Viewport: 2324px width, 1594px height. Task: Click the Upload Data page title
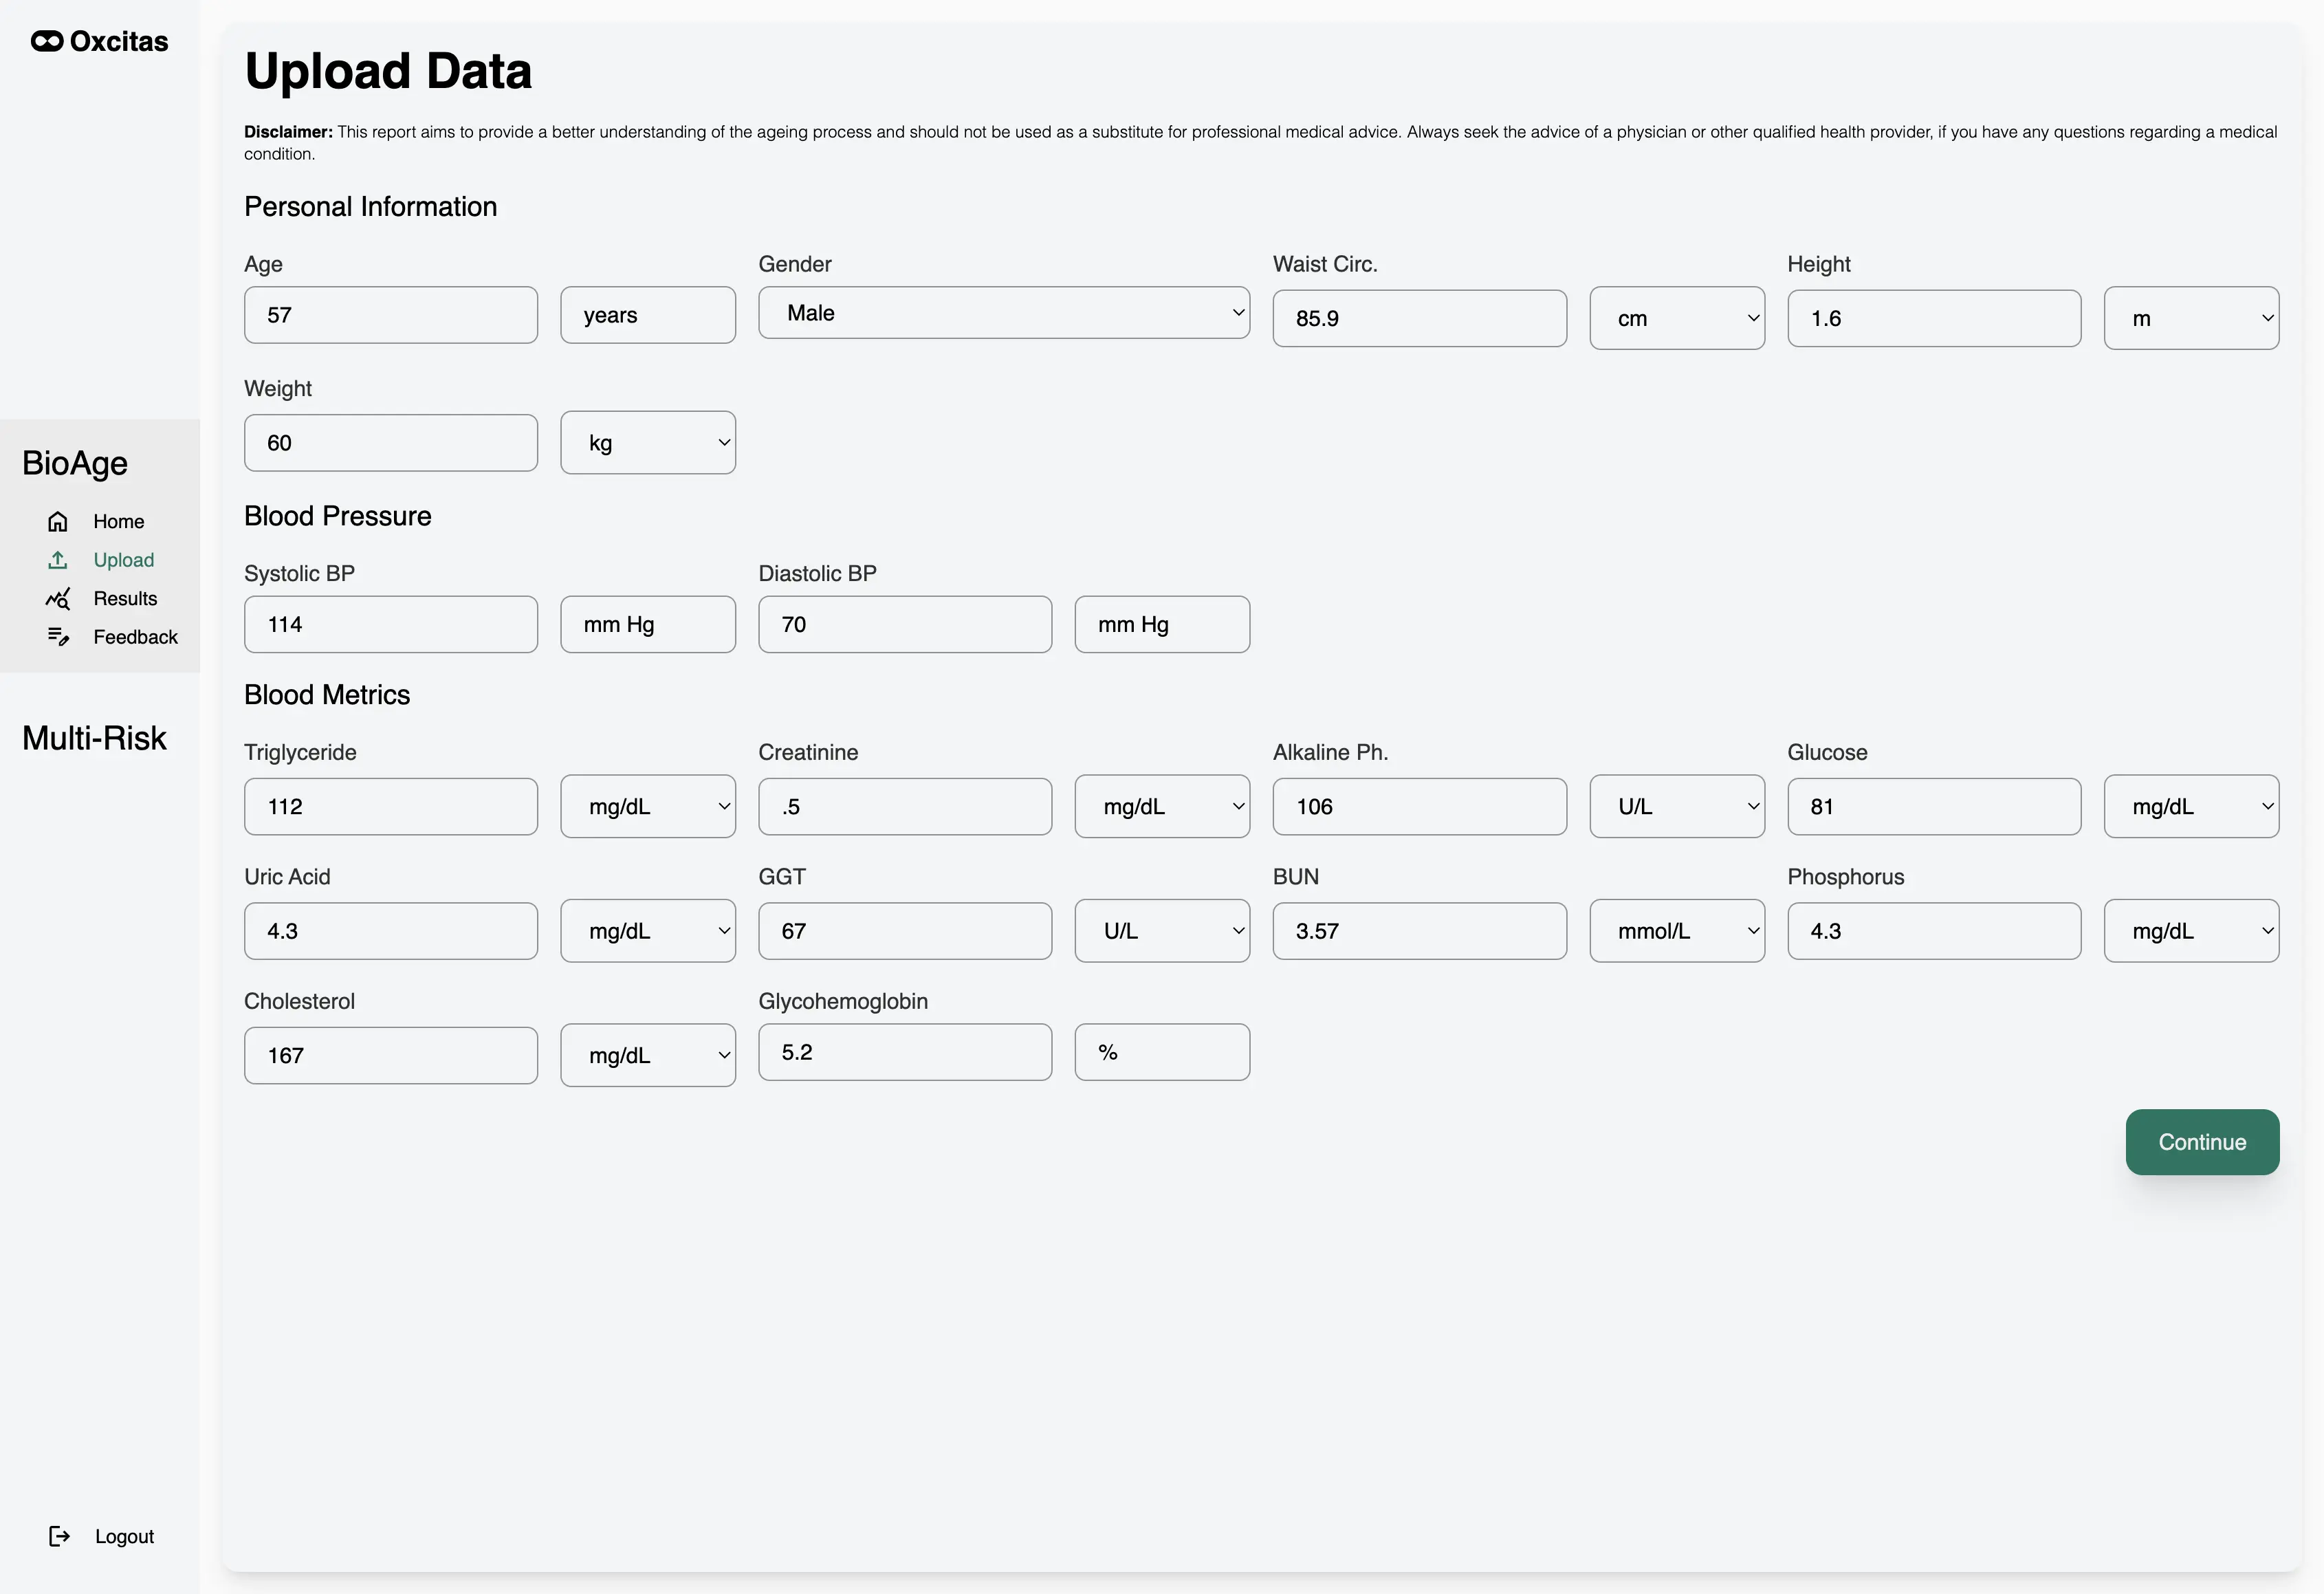(x=388, y=71)
